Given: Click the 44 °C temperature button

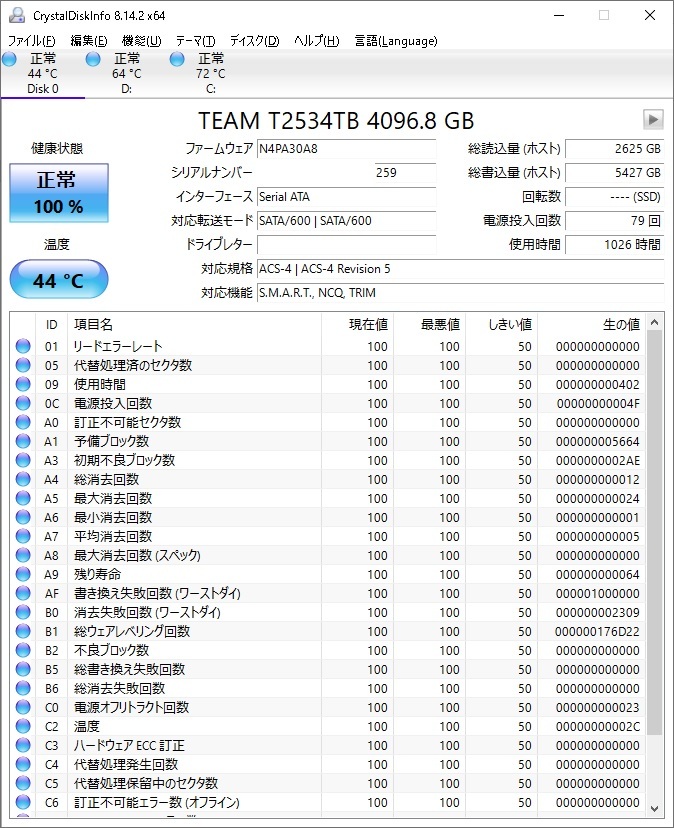Looking at the screenshot, I should [59, 279].
